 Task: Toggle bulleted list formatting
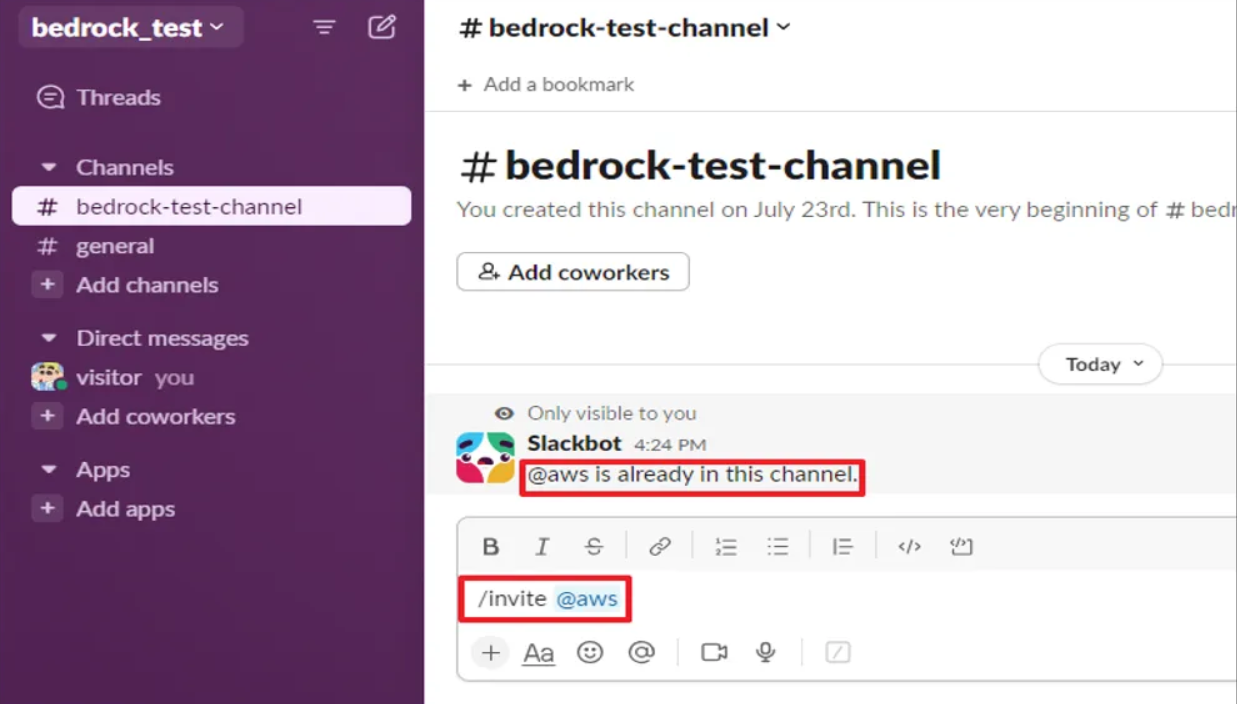tap(778, 546)
